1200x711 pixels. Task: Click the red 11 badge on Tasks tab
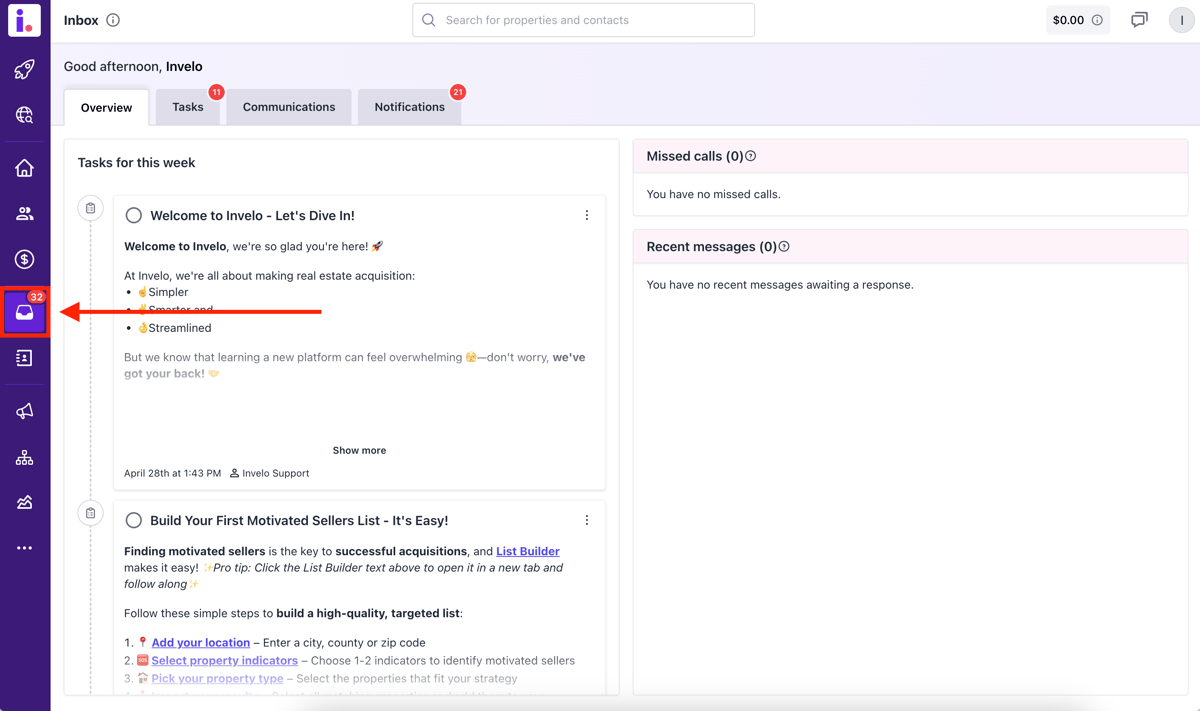pyautogui.click(x=216, y=92)
